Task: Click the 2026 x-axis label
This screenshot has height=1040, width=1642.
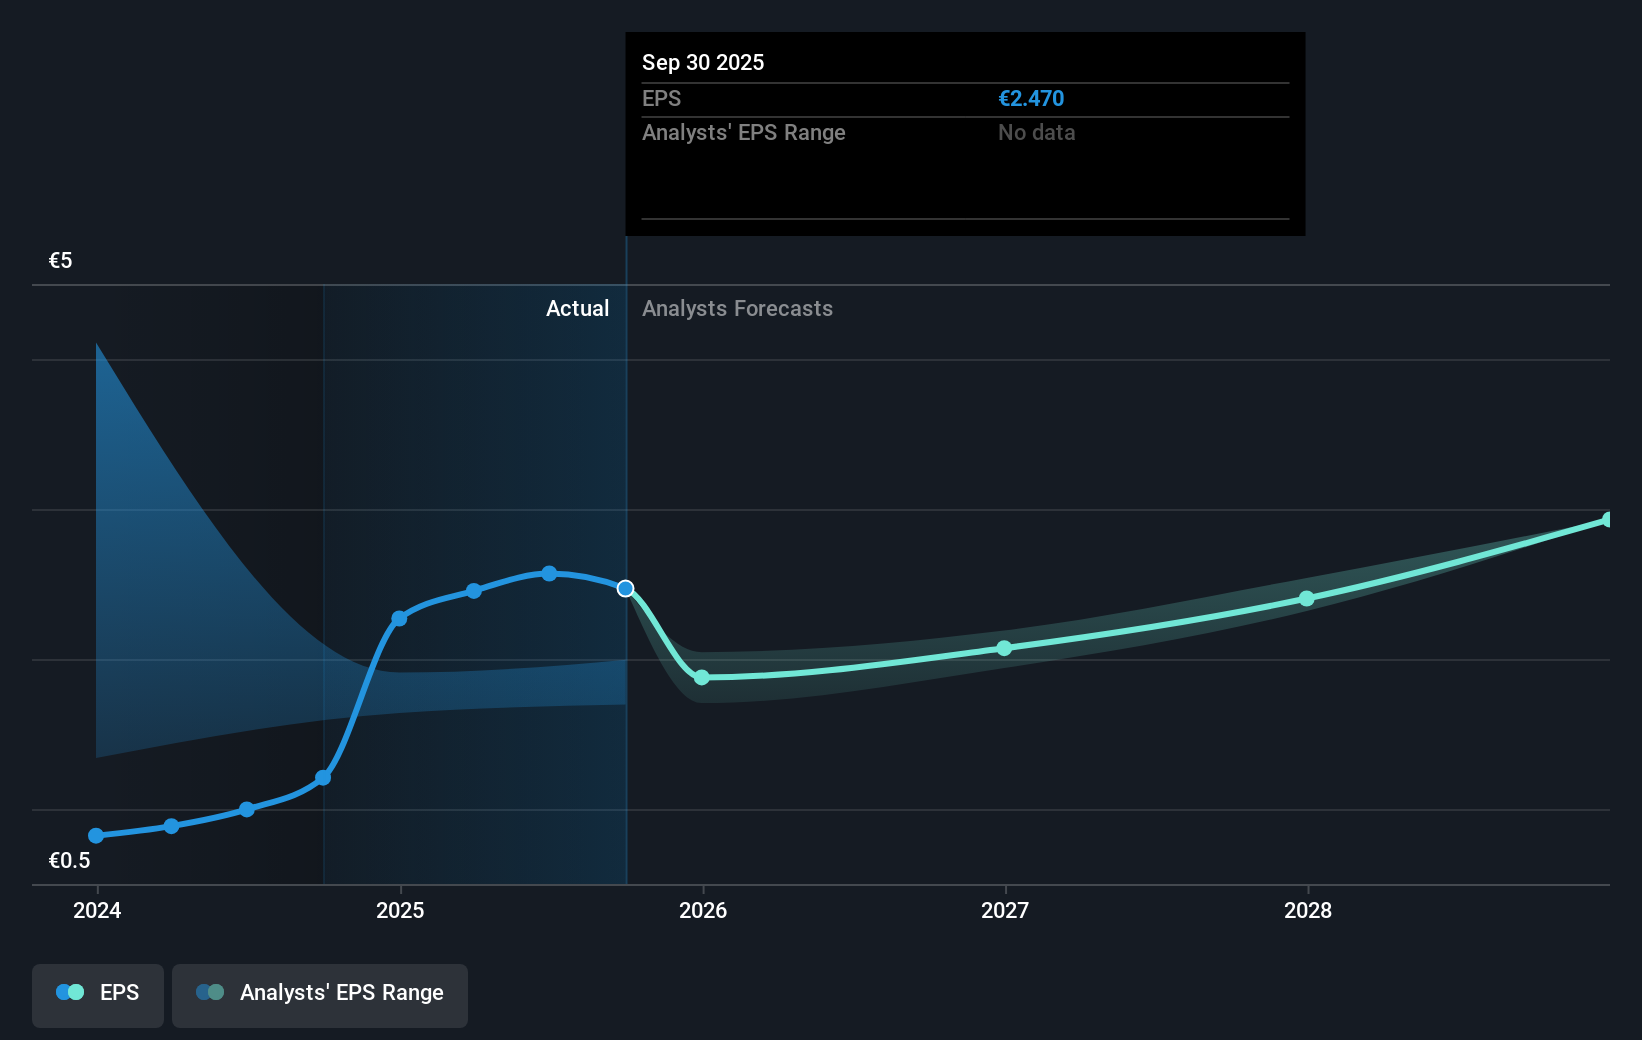Action: click(702, 910)
